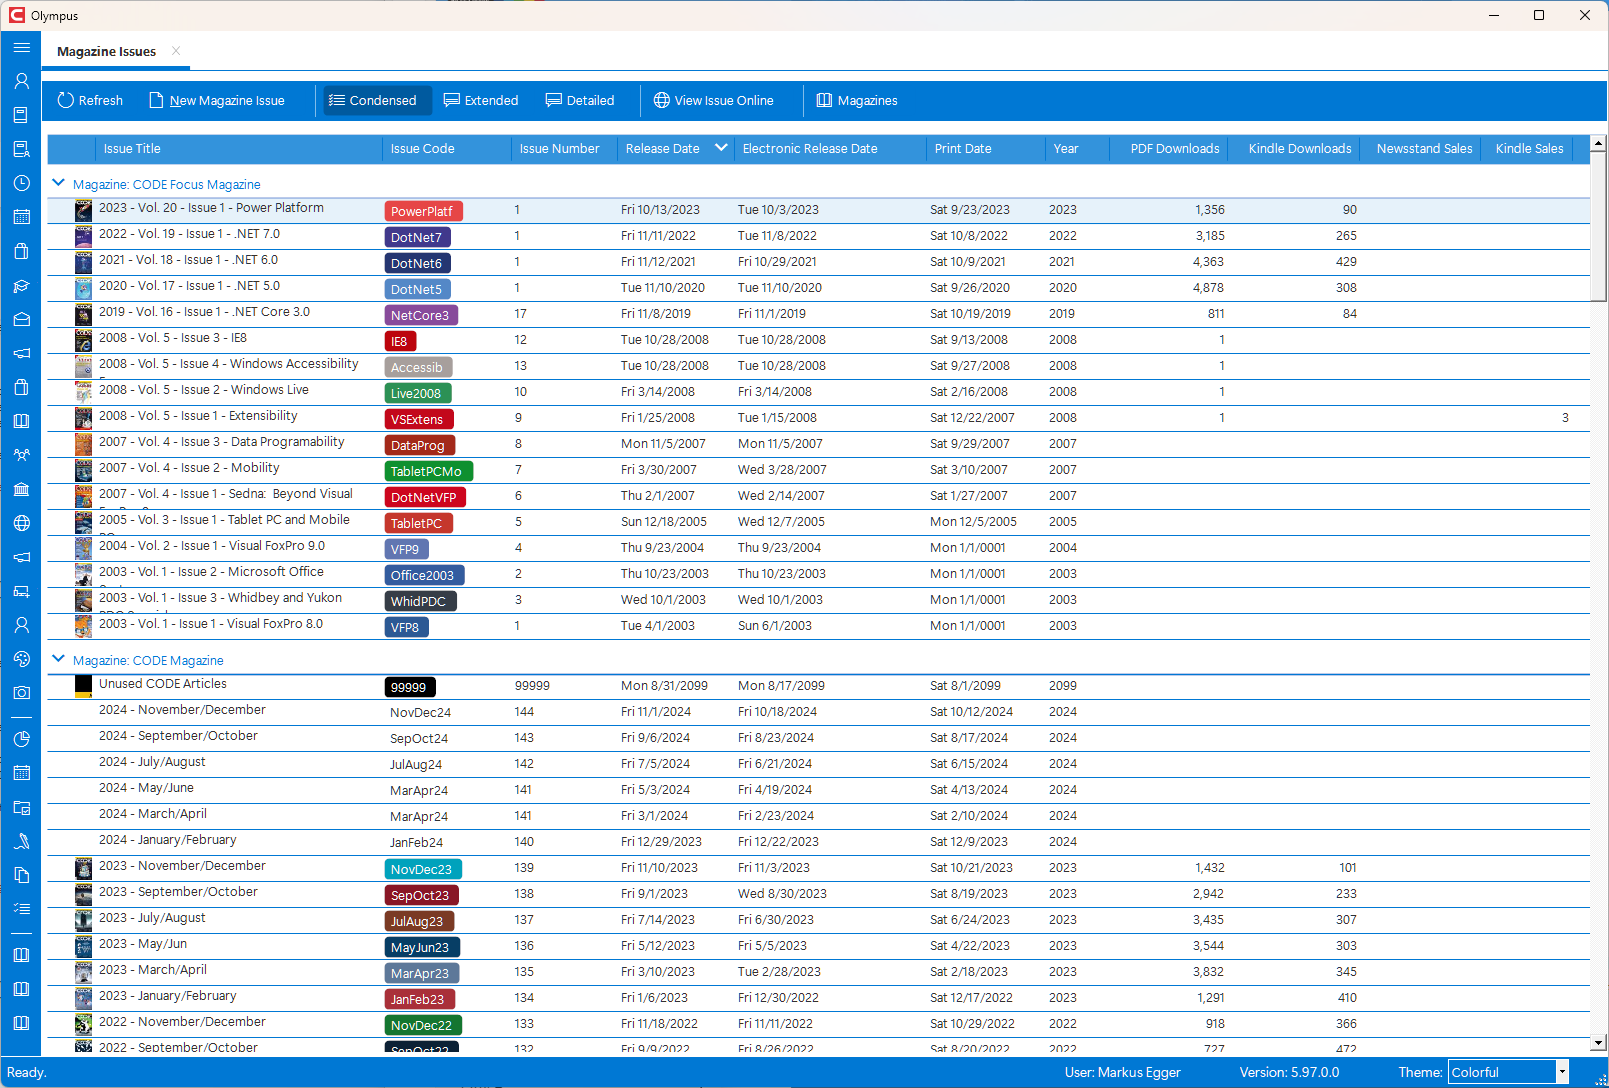The height and width of the screenshot is (1088, 1609).
Task: Select the 2007 - Vol. 4 Mobility row
Action: coord(818,470)
